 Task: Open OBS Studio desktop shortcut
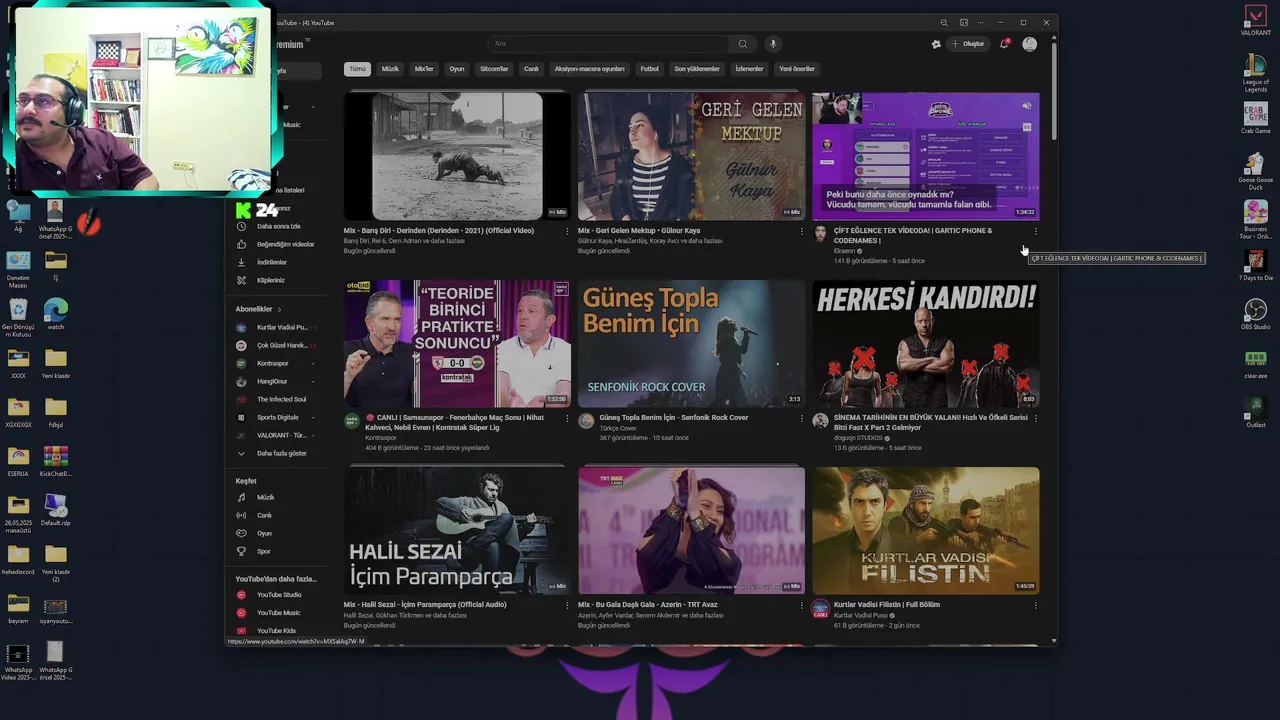(x=1255, y=314)
